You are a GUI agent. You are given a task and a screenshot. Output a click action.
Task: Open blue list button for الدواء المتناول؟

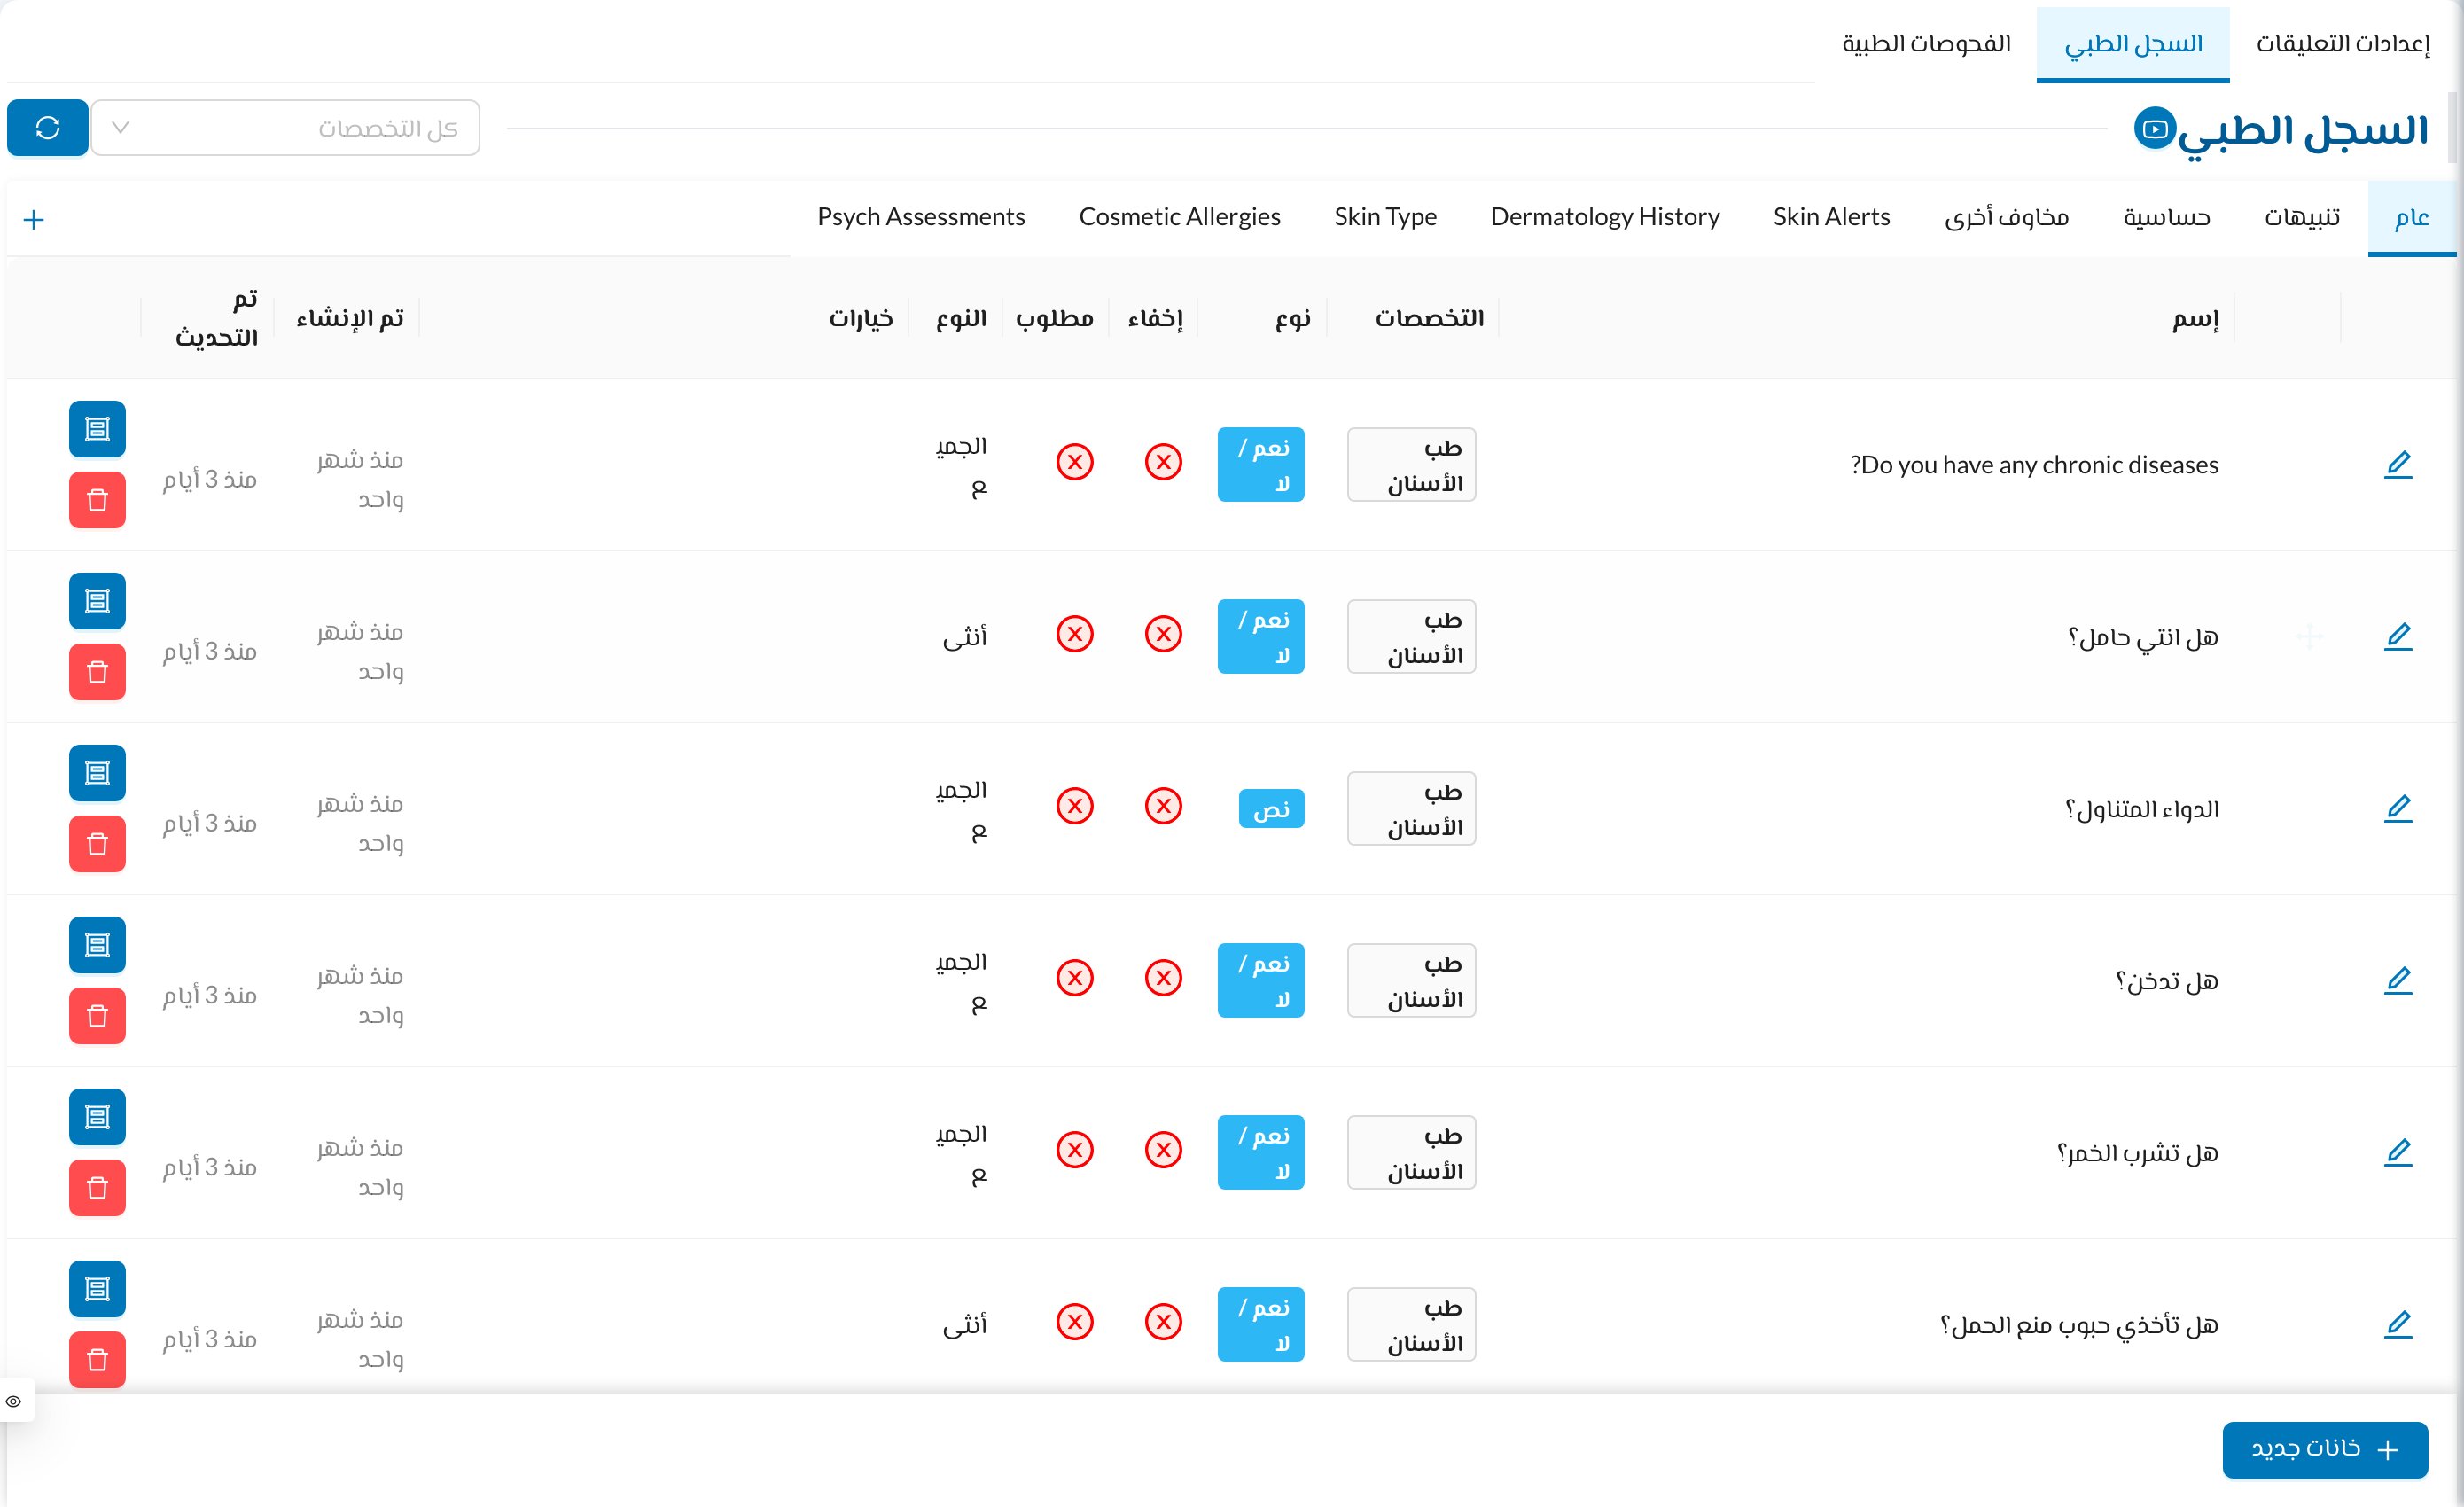coord(97,773)
